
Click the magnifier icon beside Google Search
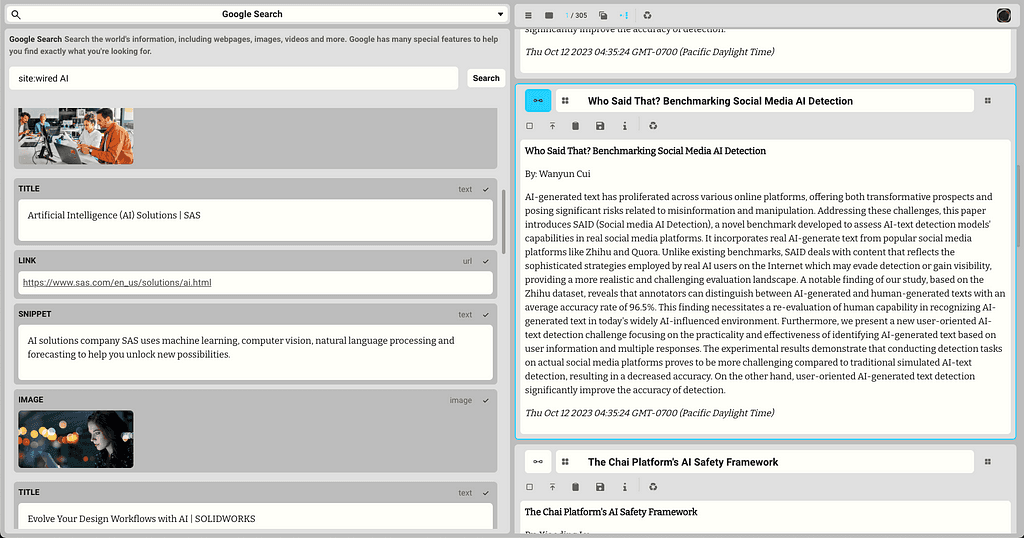coord(16,14)
